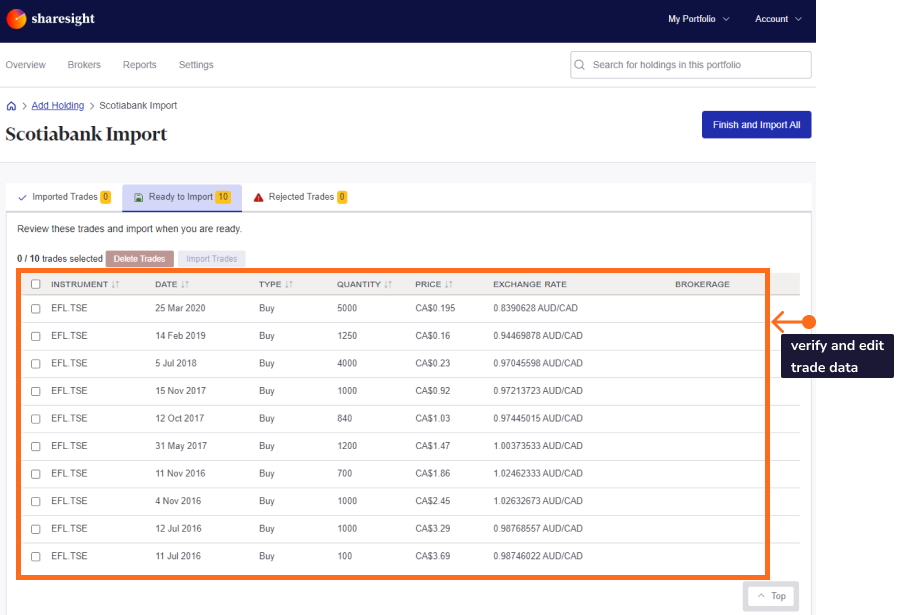Click the Ready to Import tab icon

[x=139, y=198]
